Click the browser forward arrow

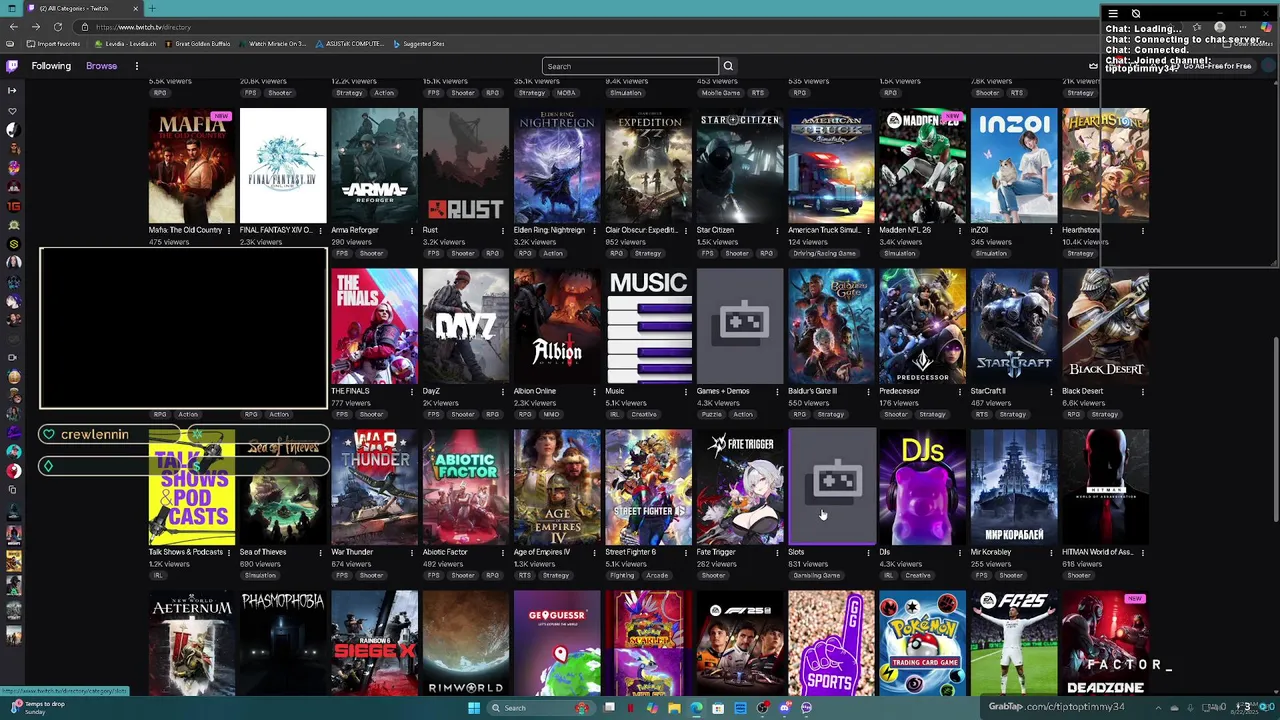click(35, 27)
